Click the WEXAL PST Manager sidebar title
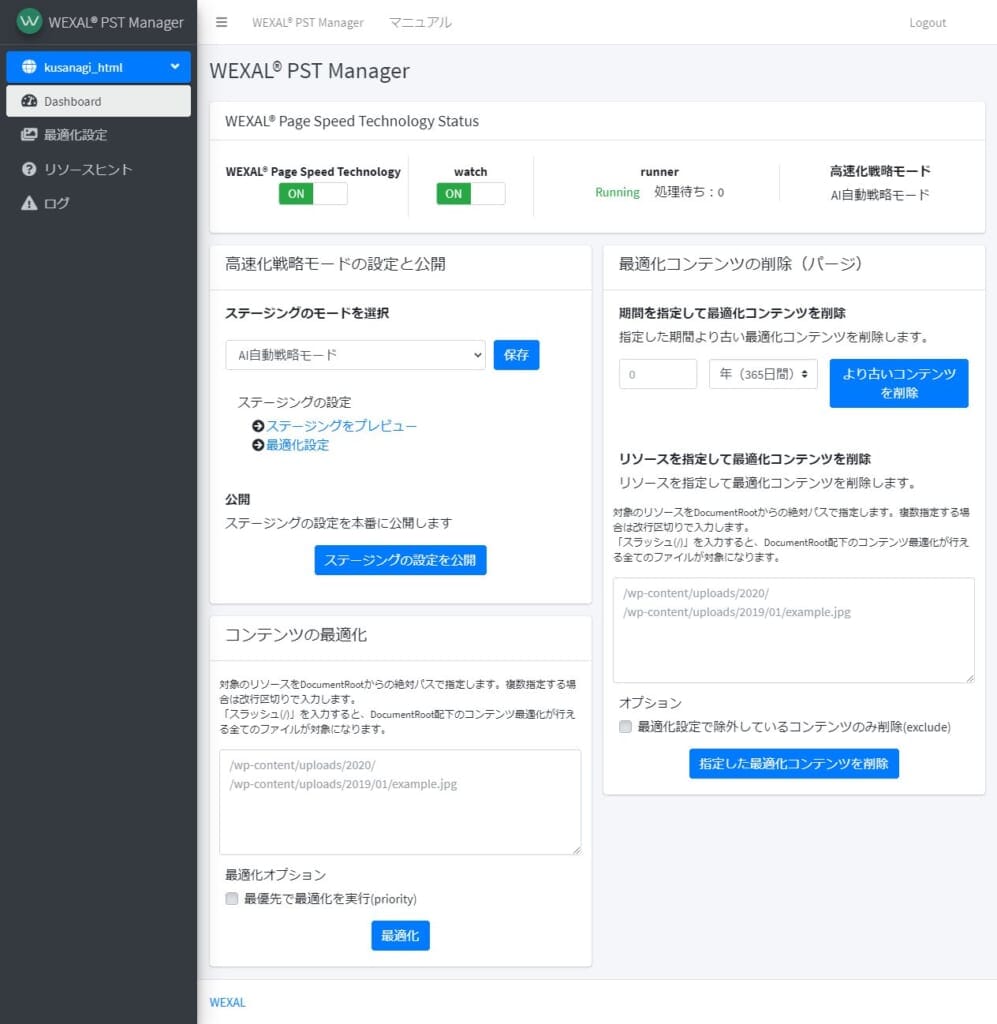Image resolution: width=997 pixels, height=1024 pixels. tap(116, 22)
